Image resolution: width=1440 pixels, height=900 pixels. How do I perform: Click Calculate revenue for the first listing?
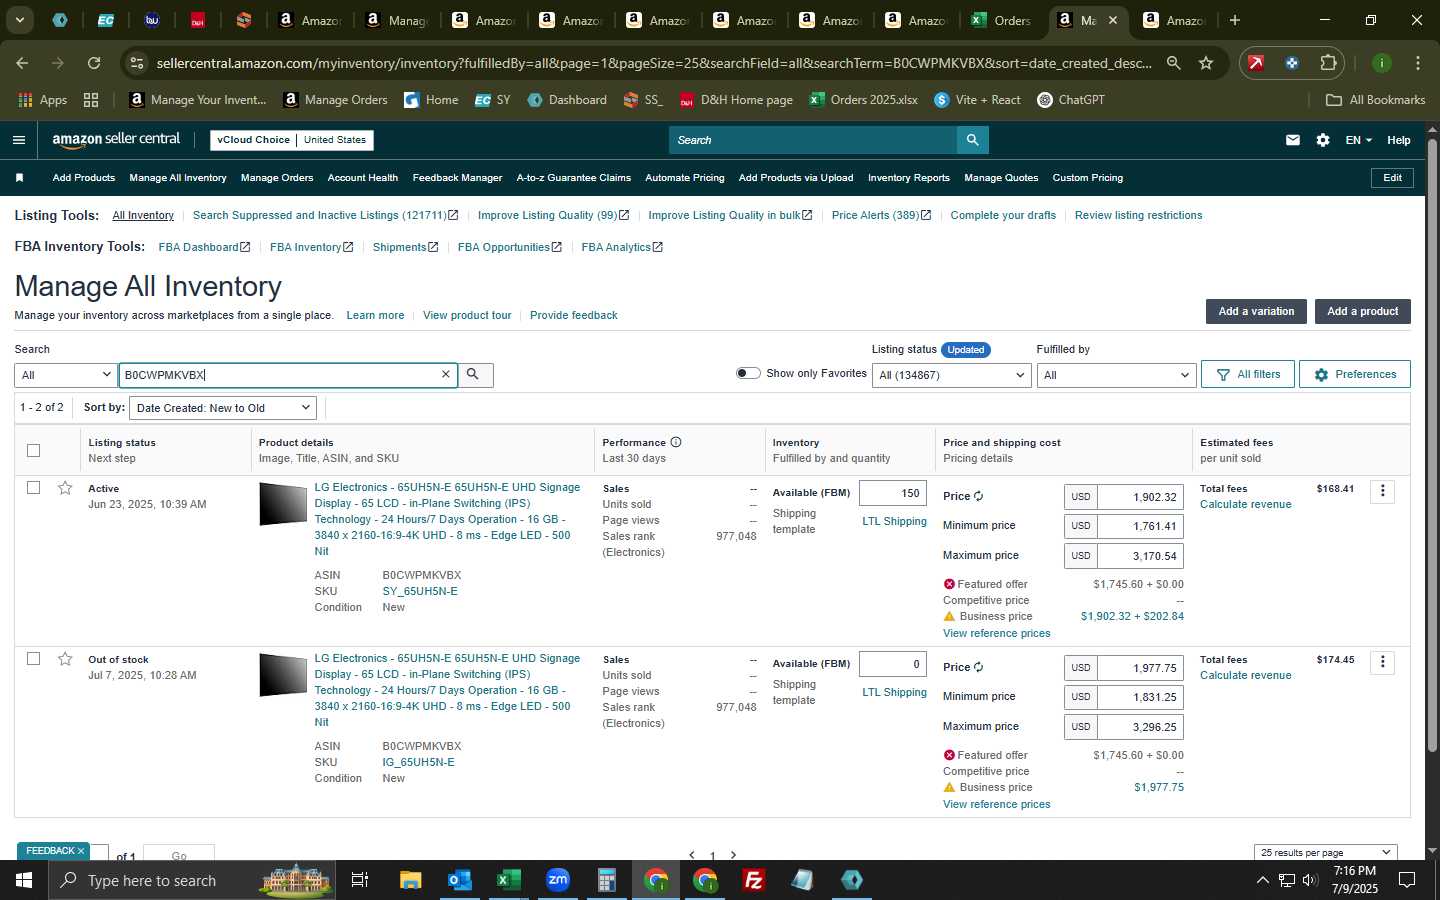(x=1245, y=504)
